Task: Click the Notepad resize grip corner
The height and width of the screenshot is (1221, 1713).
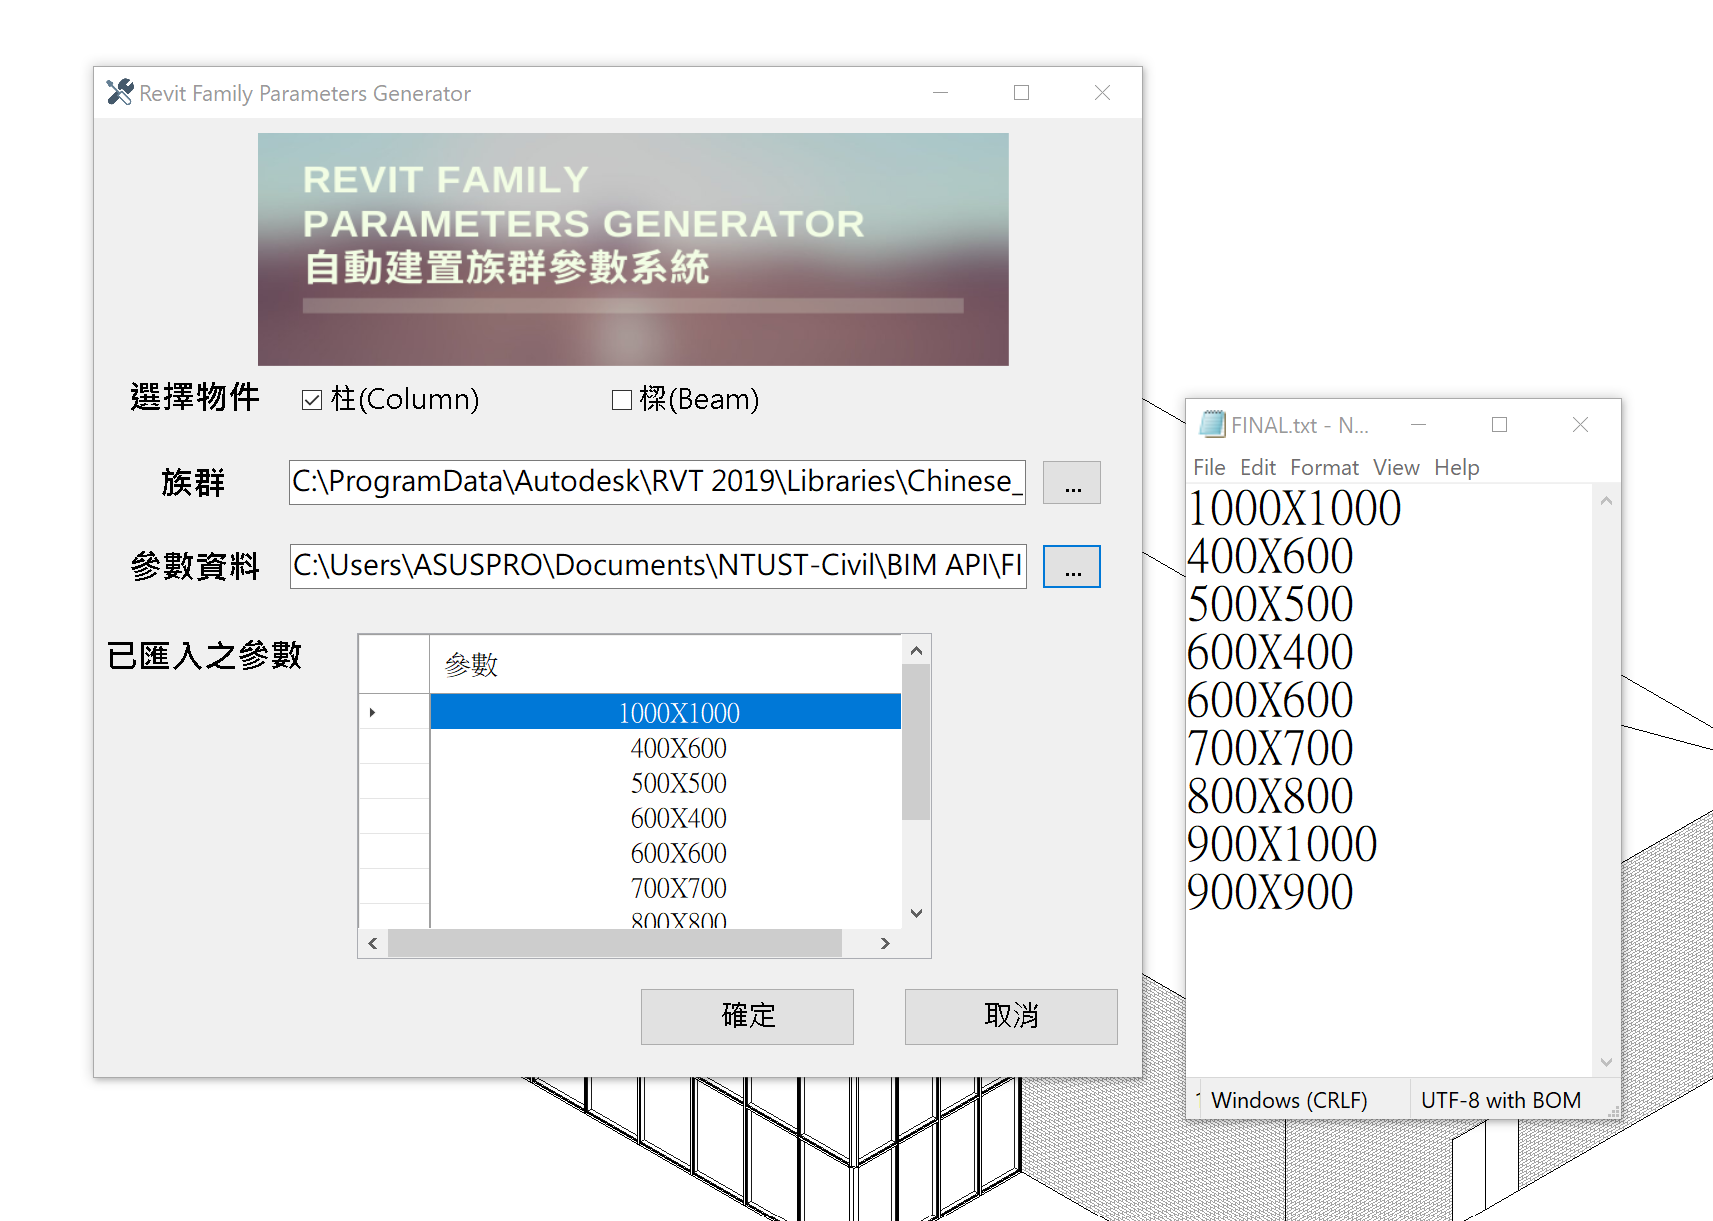Action: (1612, 1110)
